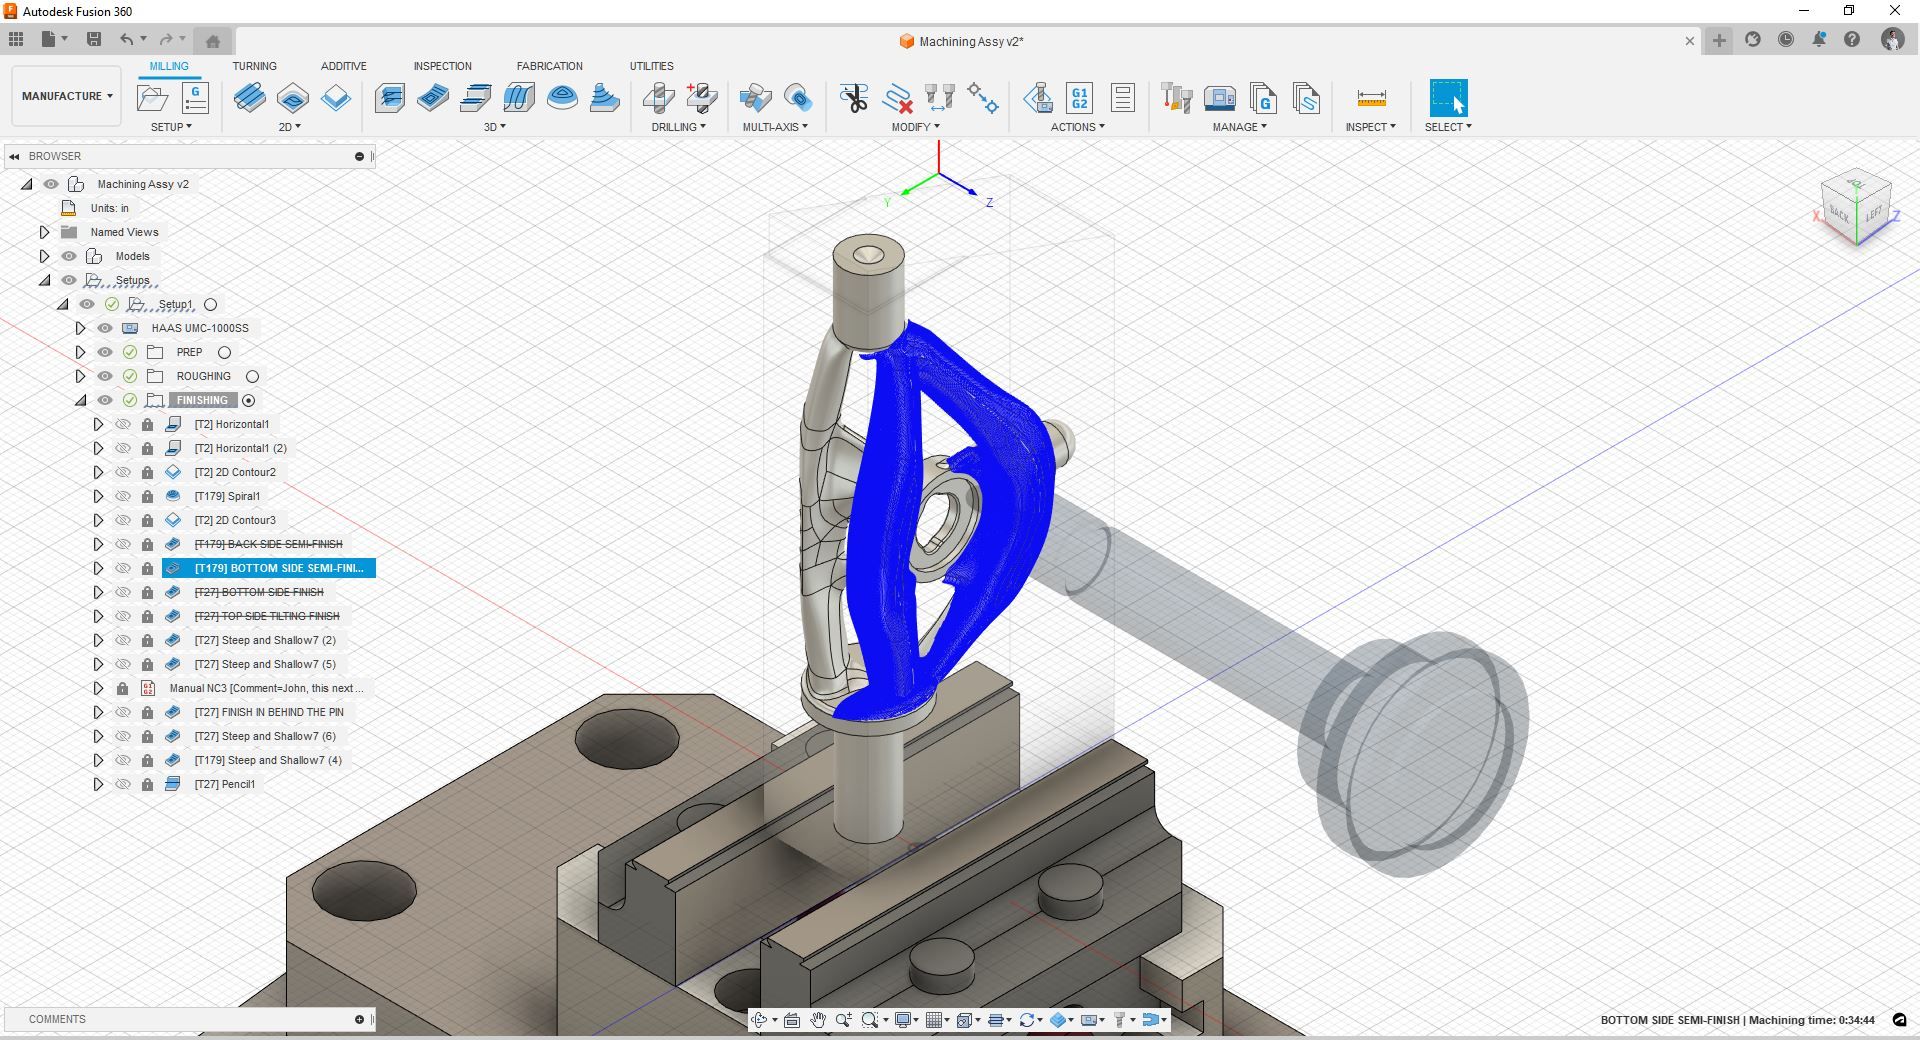Select the 2D Pocket tool
The width and height of the screenshot is (1920, 1040).
pyautogui.click(x=293, y=98)
